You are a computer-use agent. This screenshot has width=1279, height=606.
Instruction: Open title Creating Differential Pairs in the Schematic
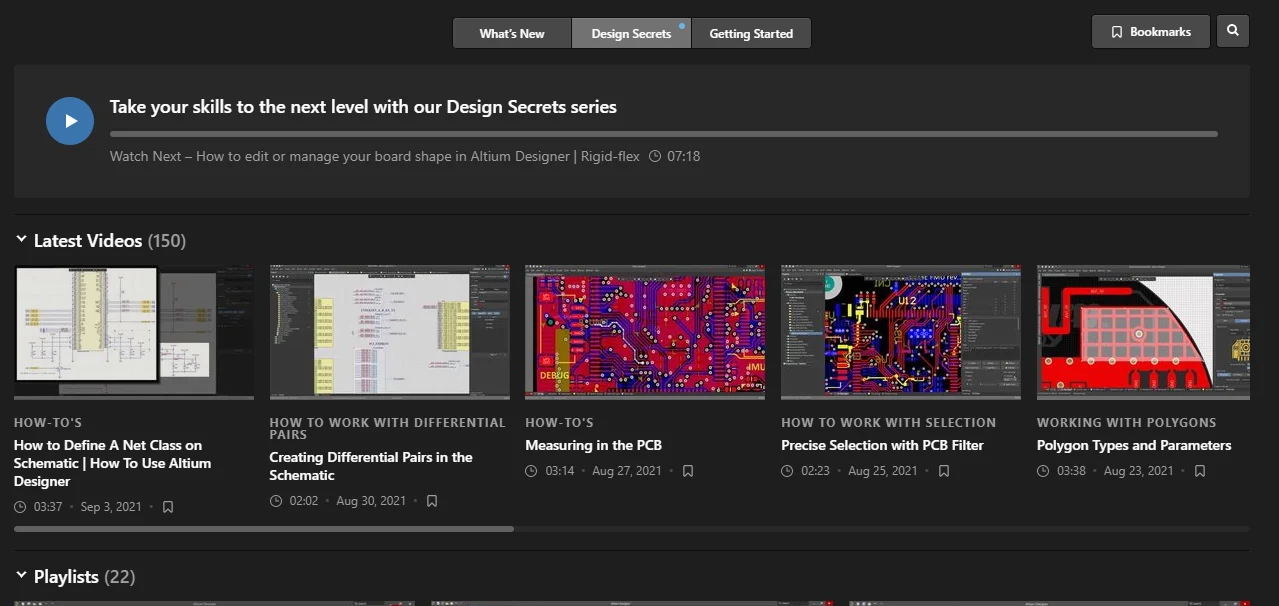371,466
